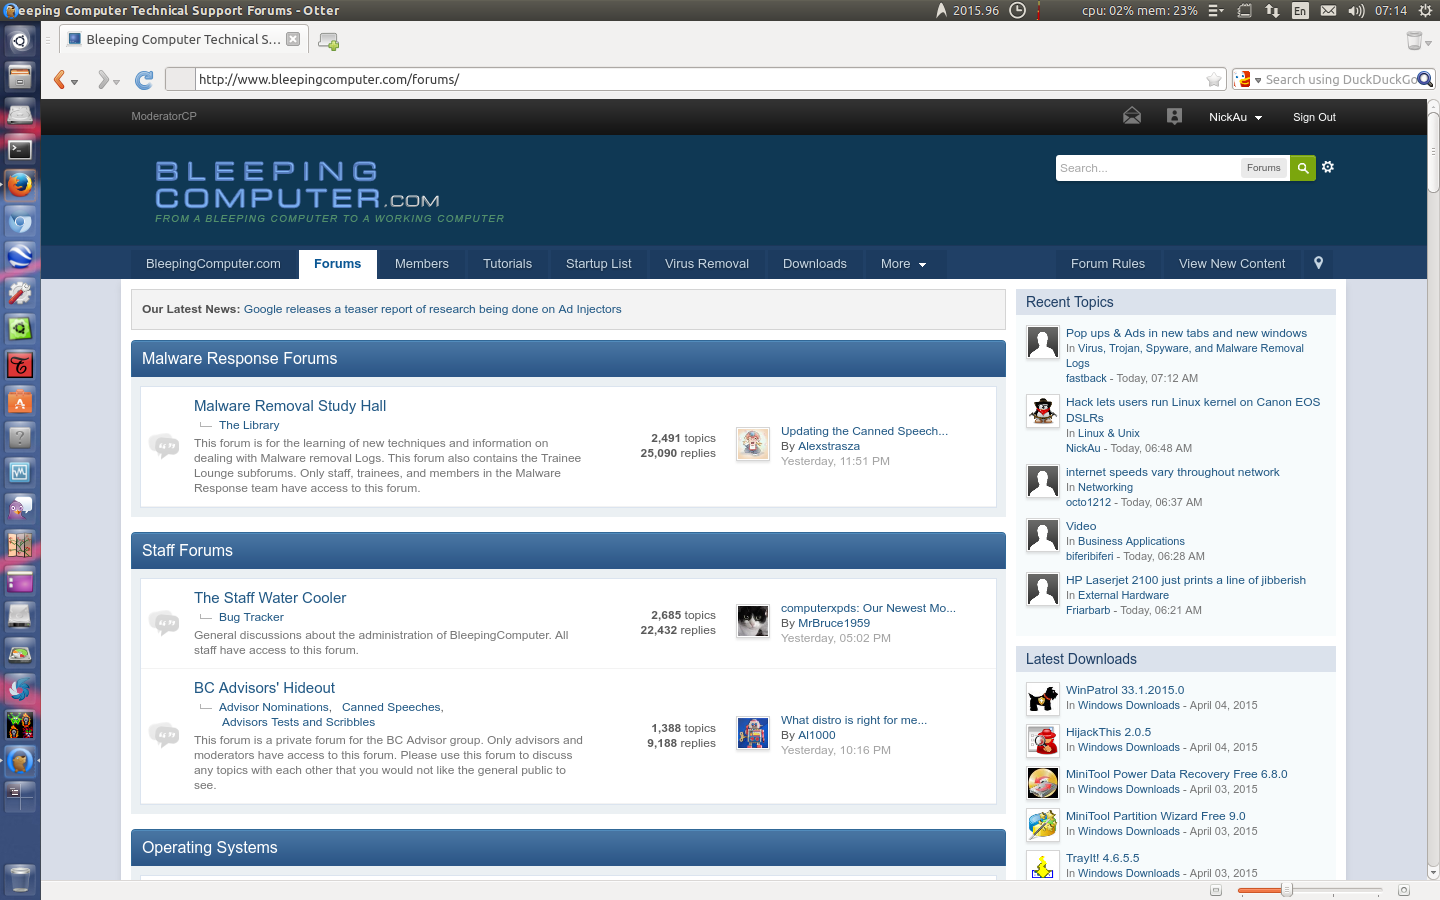Open Terminal from the dock

coord(20,150)
